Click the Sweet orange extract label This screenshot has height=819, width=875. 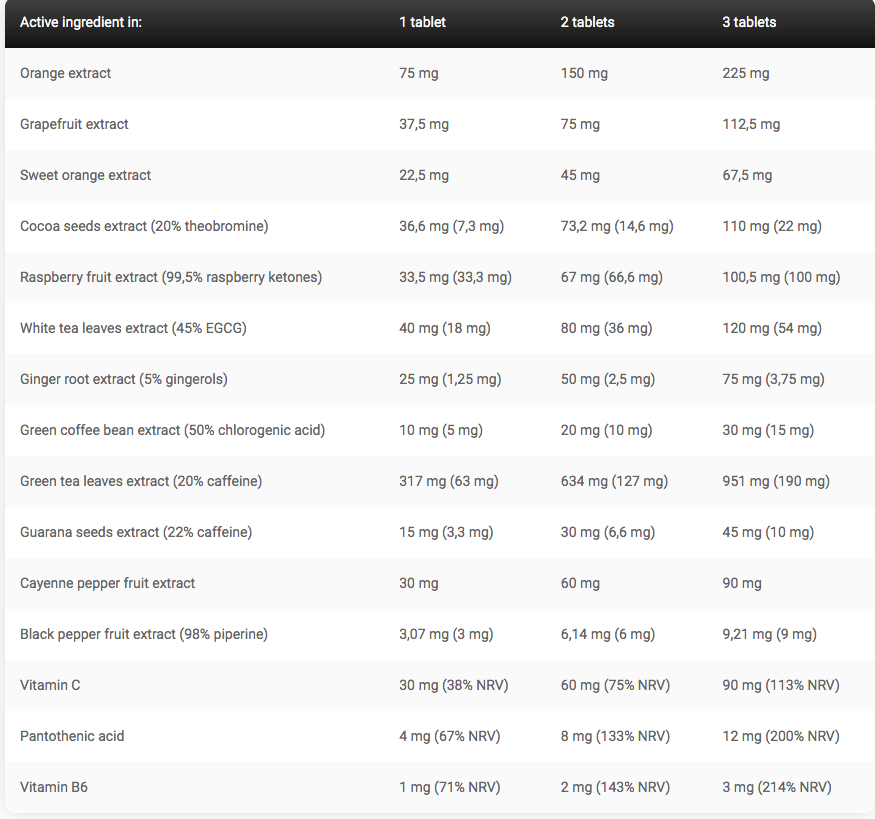click(86, 175)
